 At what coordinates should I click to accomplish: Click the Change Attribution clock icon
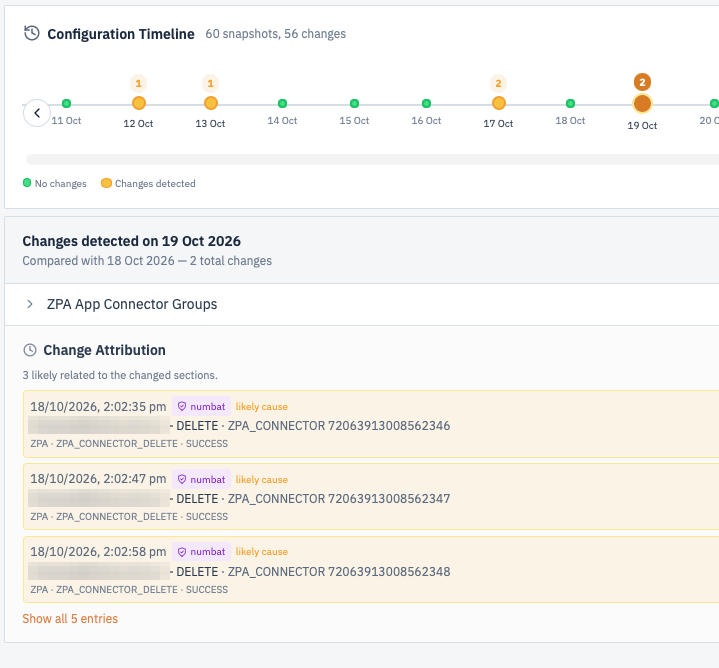click(x=30, y=350)
